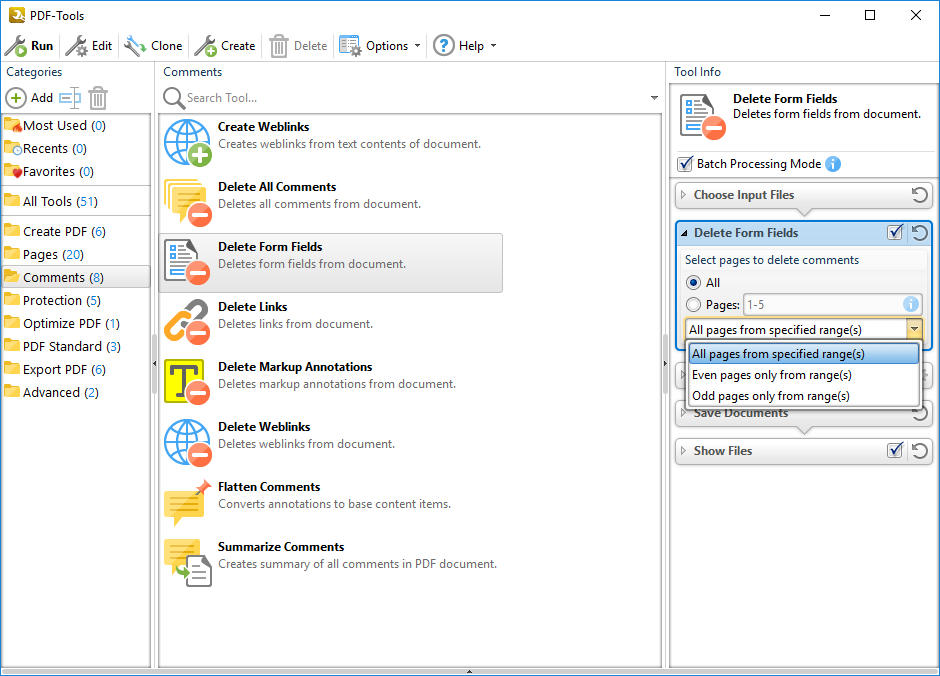Screen dimensions: 940x676
Task: Click the rename category icon
Action: [x=69, y=98]
